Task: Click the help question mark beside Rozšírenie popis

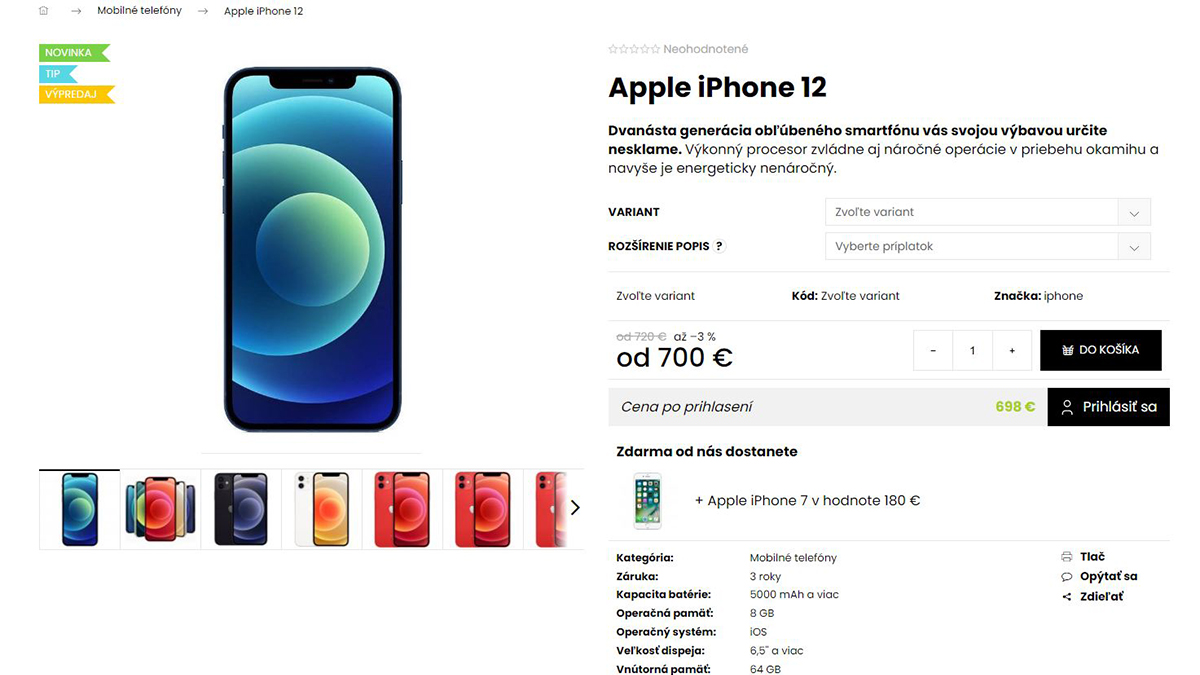Action: (719, 246)
